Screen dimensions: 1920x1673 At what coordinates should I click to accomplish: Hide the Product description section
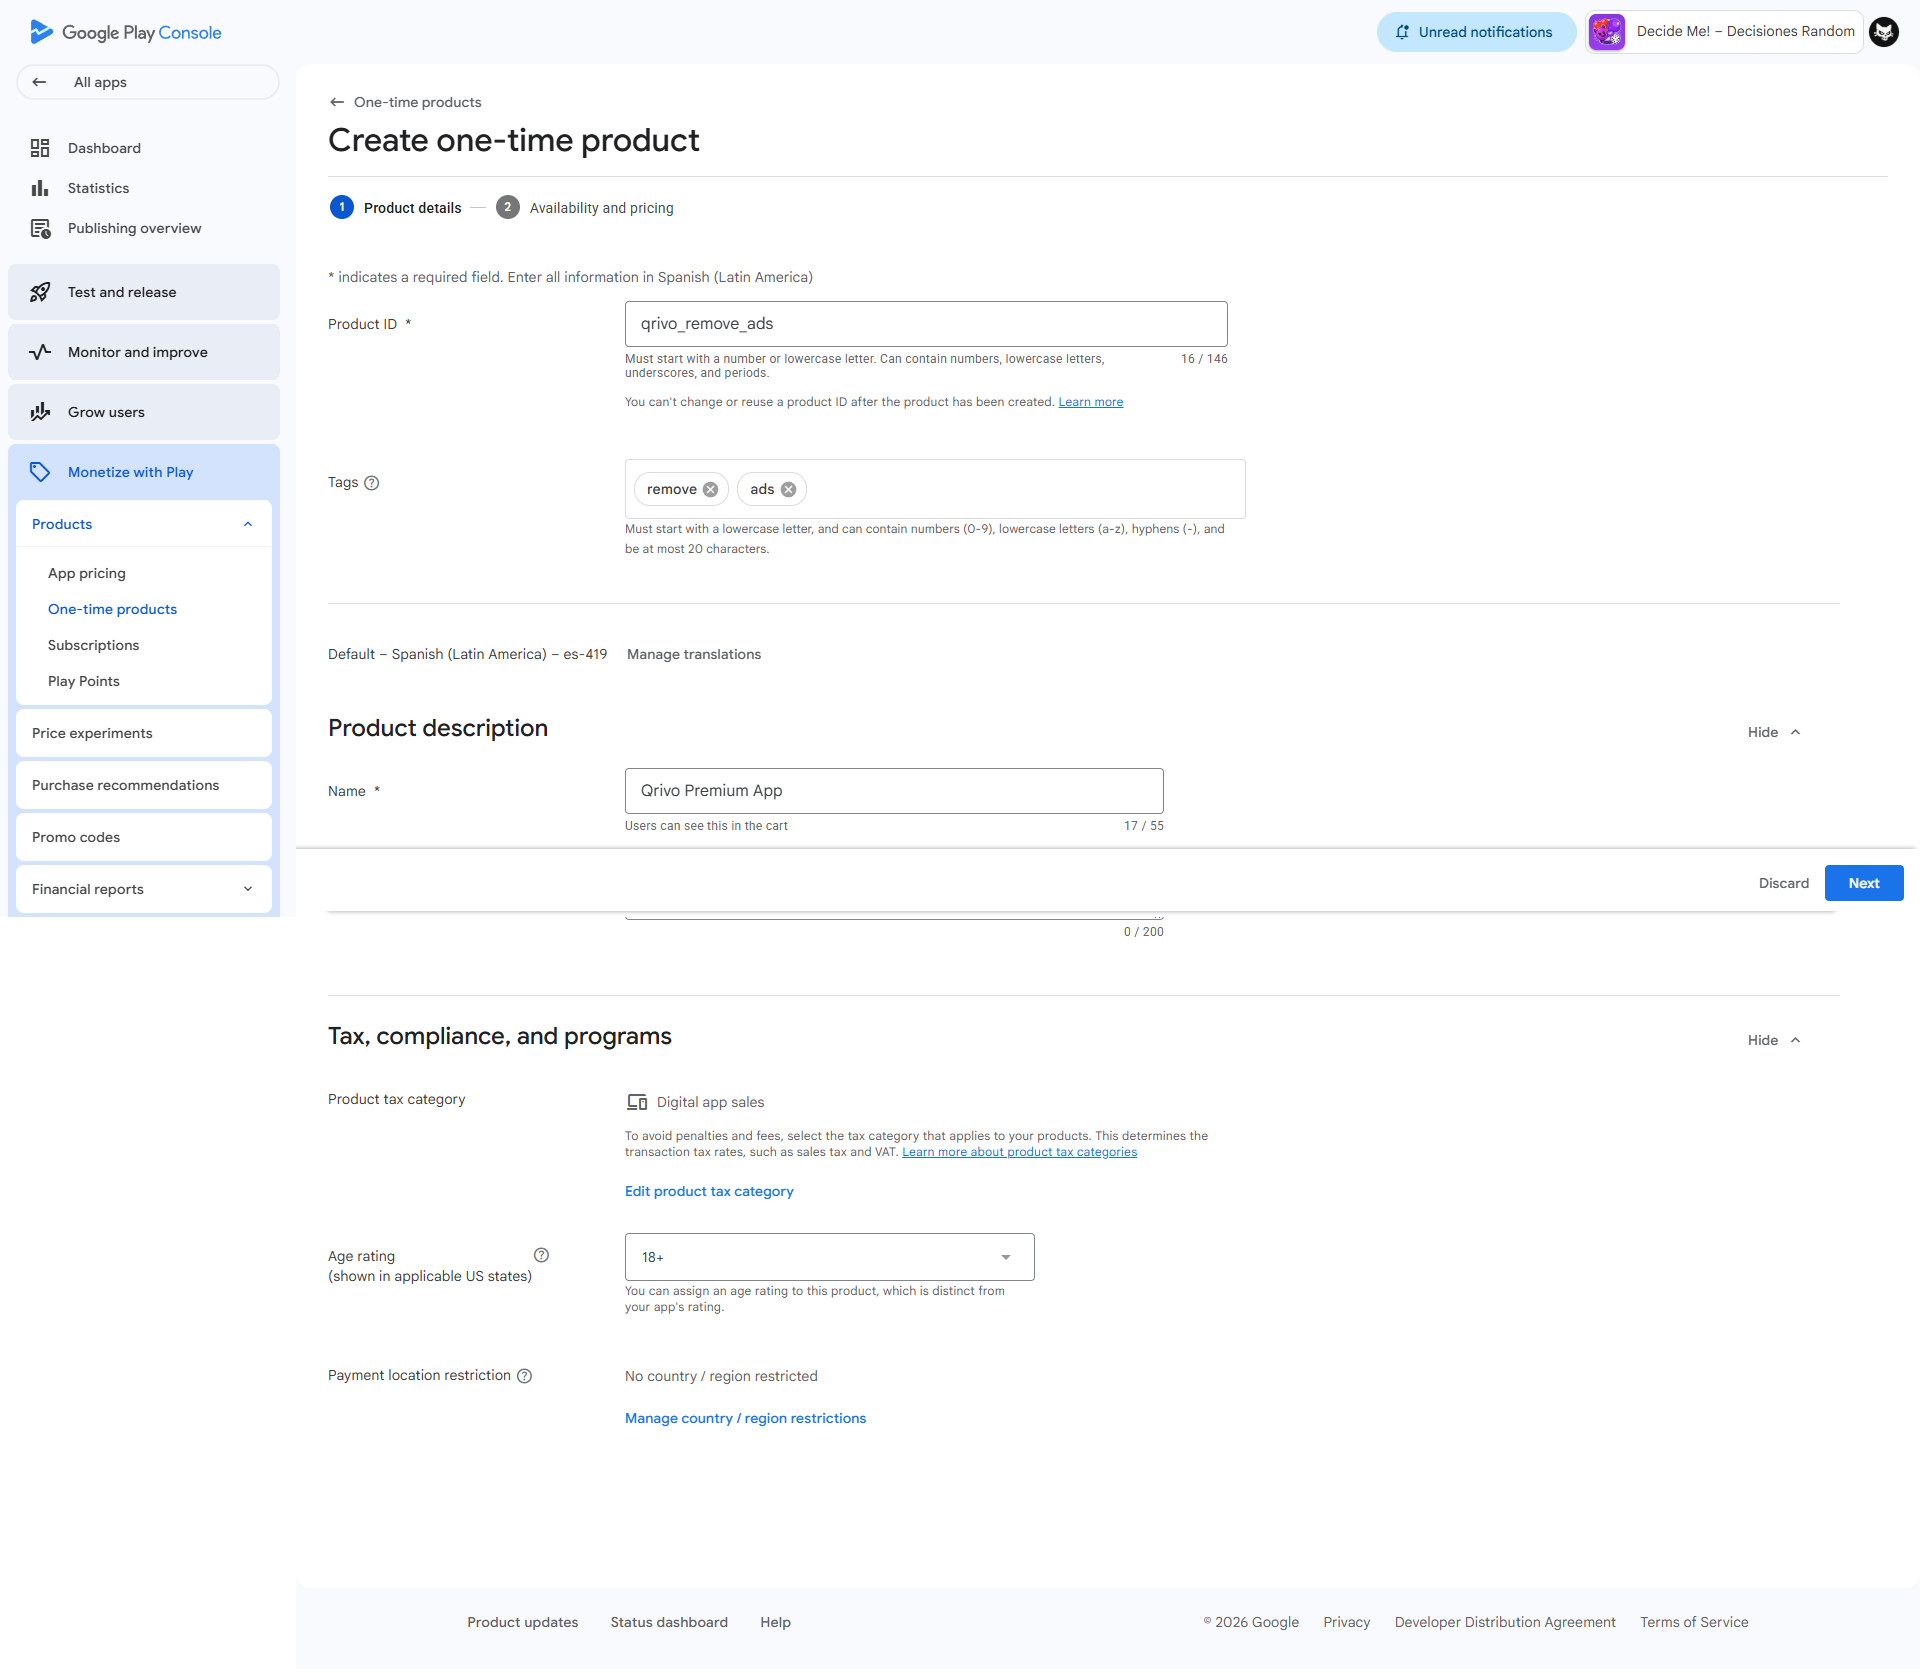(1774, 732)
